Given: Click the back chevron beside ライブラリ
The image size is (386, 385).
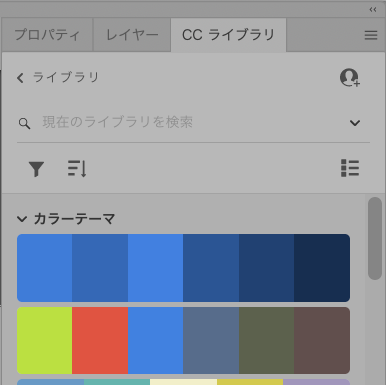Looking at the screenshot, I should tap(20, 78).
